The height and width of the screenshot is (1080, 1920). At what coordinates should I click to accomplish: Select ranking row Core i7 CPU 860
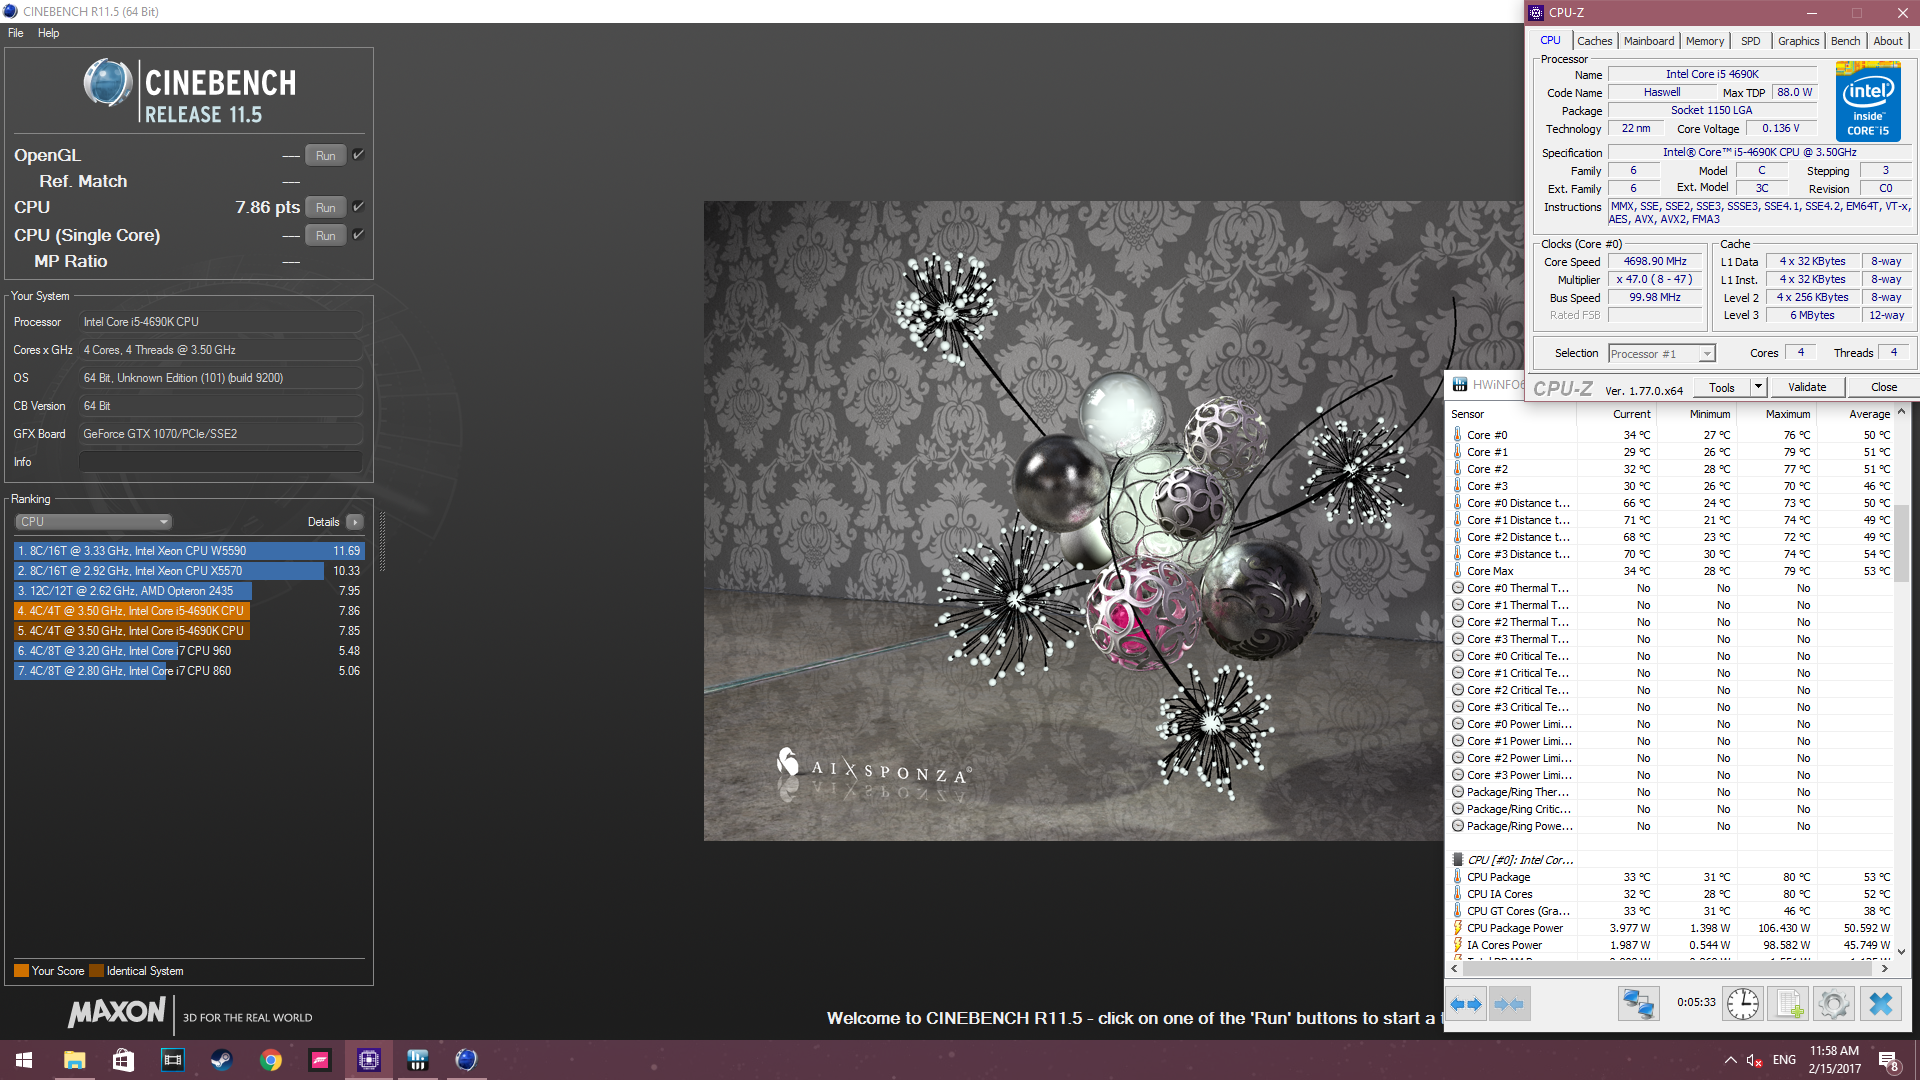[189, 671]
